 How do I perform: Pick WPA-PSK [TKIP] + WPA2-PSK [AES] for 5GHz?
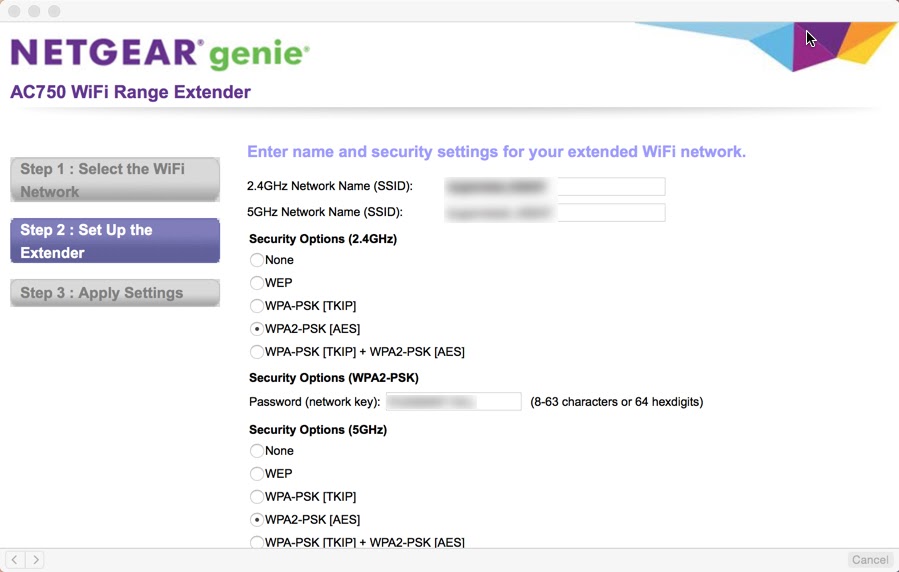click(256, 542)
